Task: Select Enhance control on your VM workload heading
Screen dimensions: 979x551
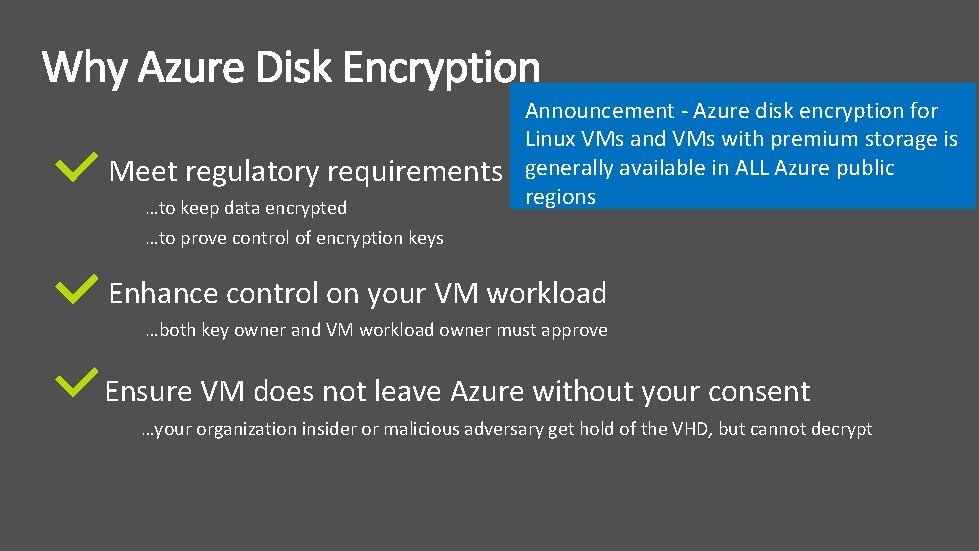Action: point(357,293)
